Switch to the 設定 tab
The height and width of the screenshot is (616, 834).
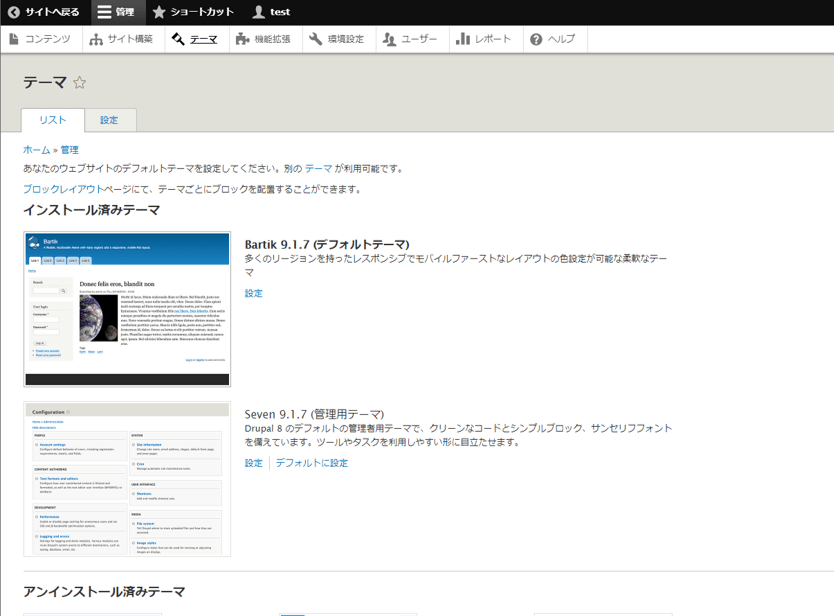(109, 120)
